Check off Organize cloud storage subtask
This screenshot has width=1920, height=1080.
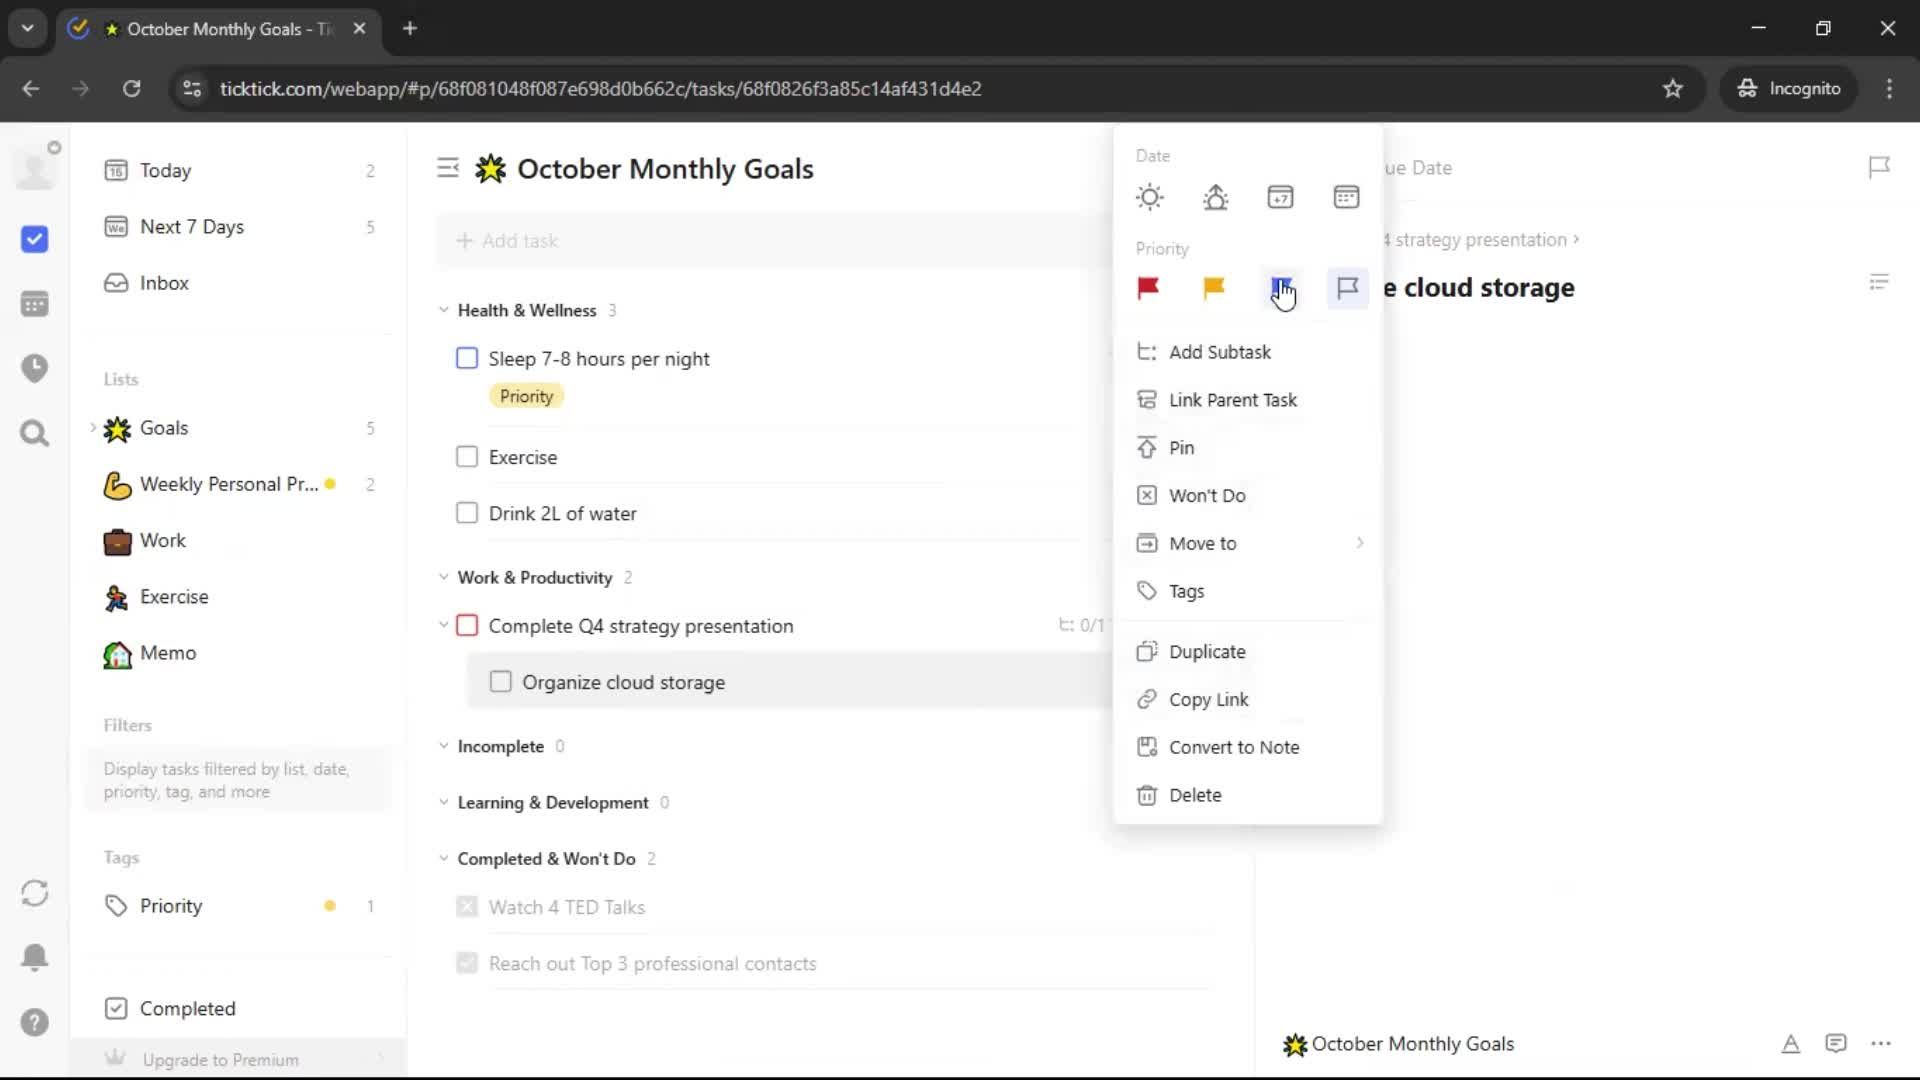(x=501, y=682)
